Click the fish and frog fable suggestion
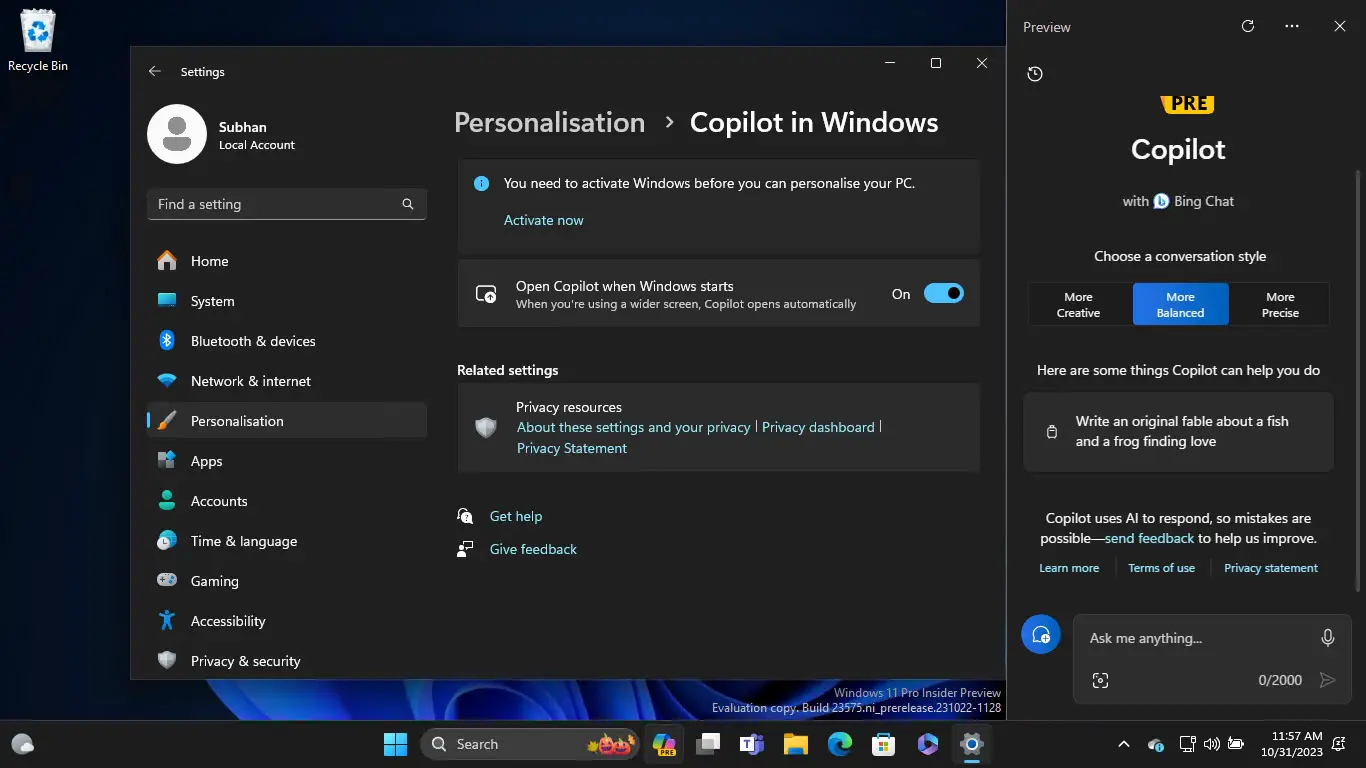Viewport: 1366px width, 768px height. (1178, 431)
